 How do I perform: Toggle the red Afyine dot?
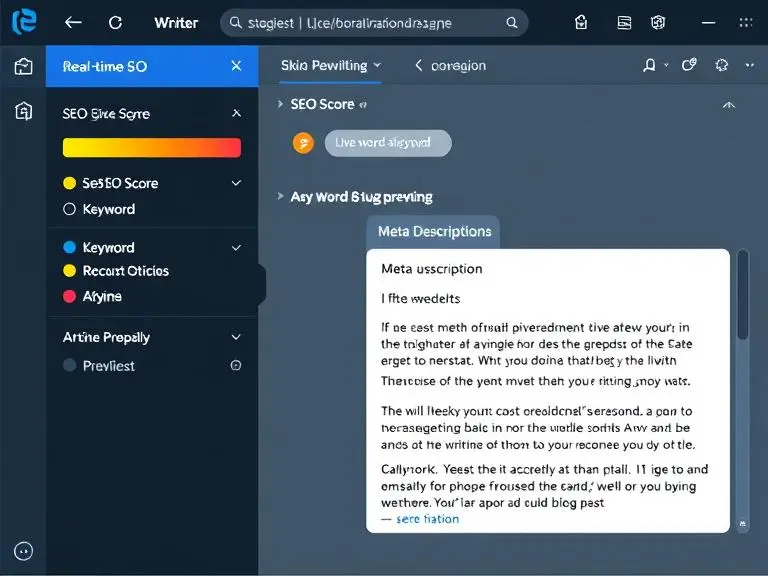coord(70,296)
